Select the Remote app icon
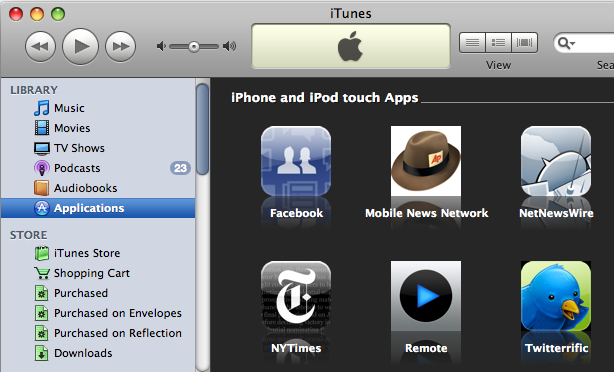 (x=426, y=296)
